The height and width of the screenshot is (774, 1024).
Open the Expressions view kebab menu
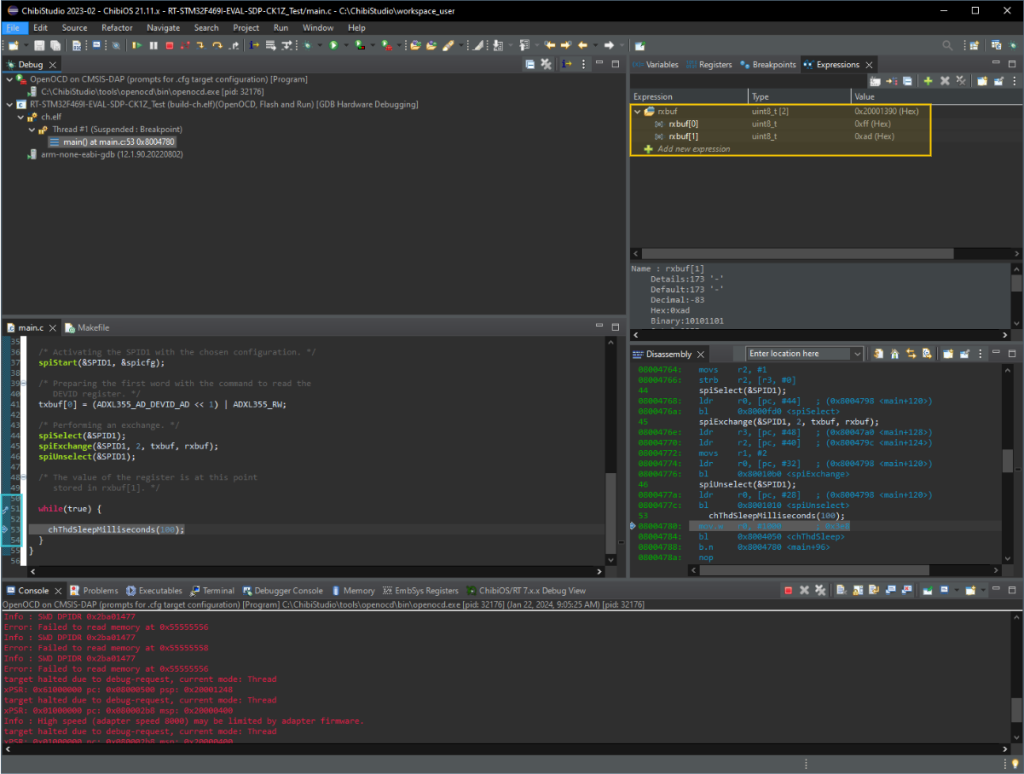[1014, 81]
